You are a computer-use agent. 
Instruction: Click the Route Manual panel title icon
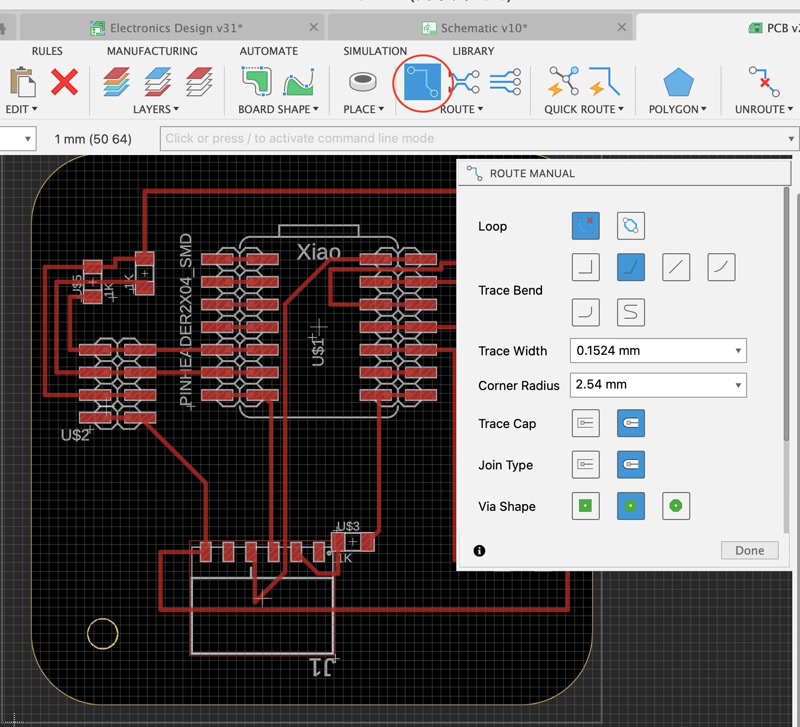tap(474, 173)
